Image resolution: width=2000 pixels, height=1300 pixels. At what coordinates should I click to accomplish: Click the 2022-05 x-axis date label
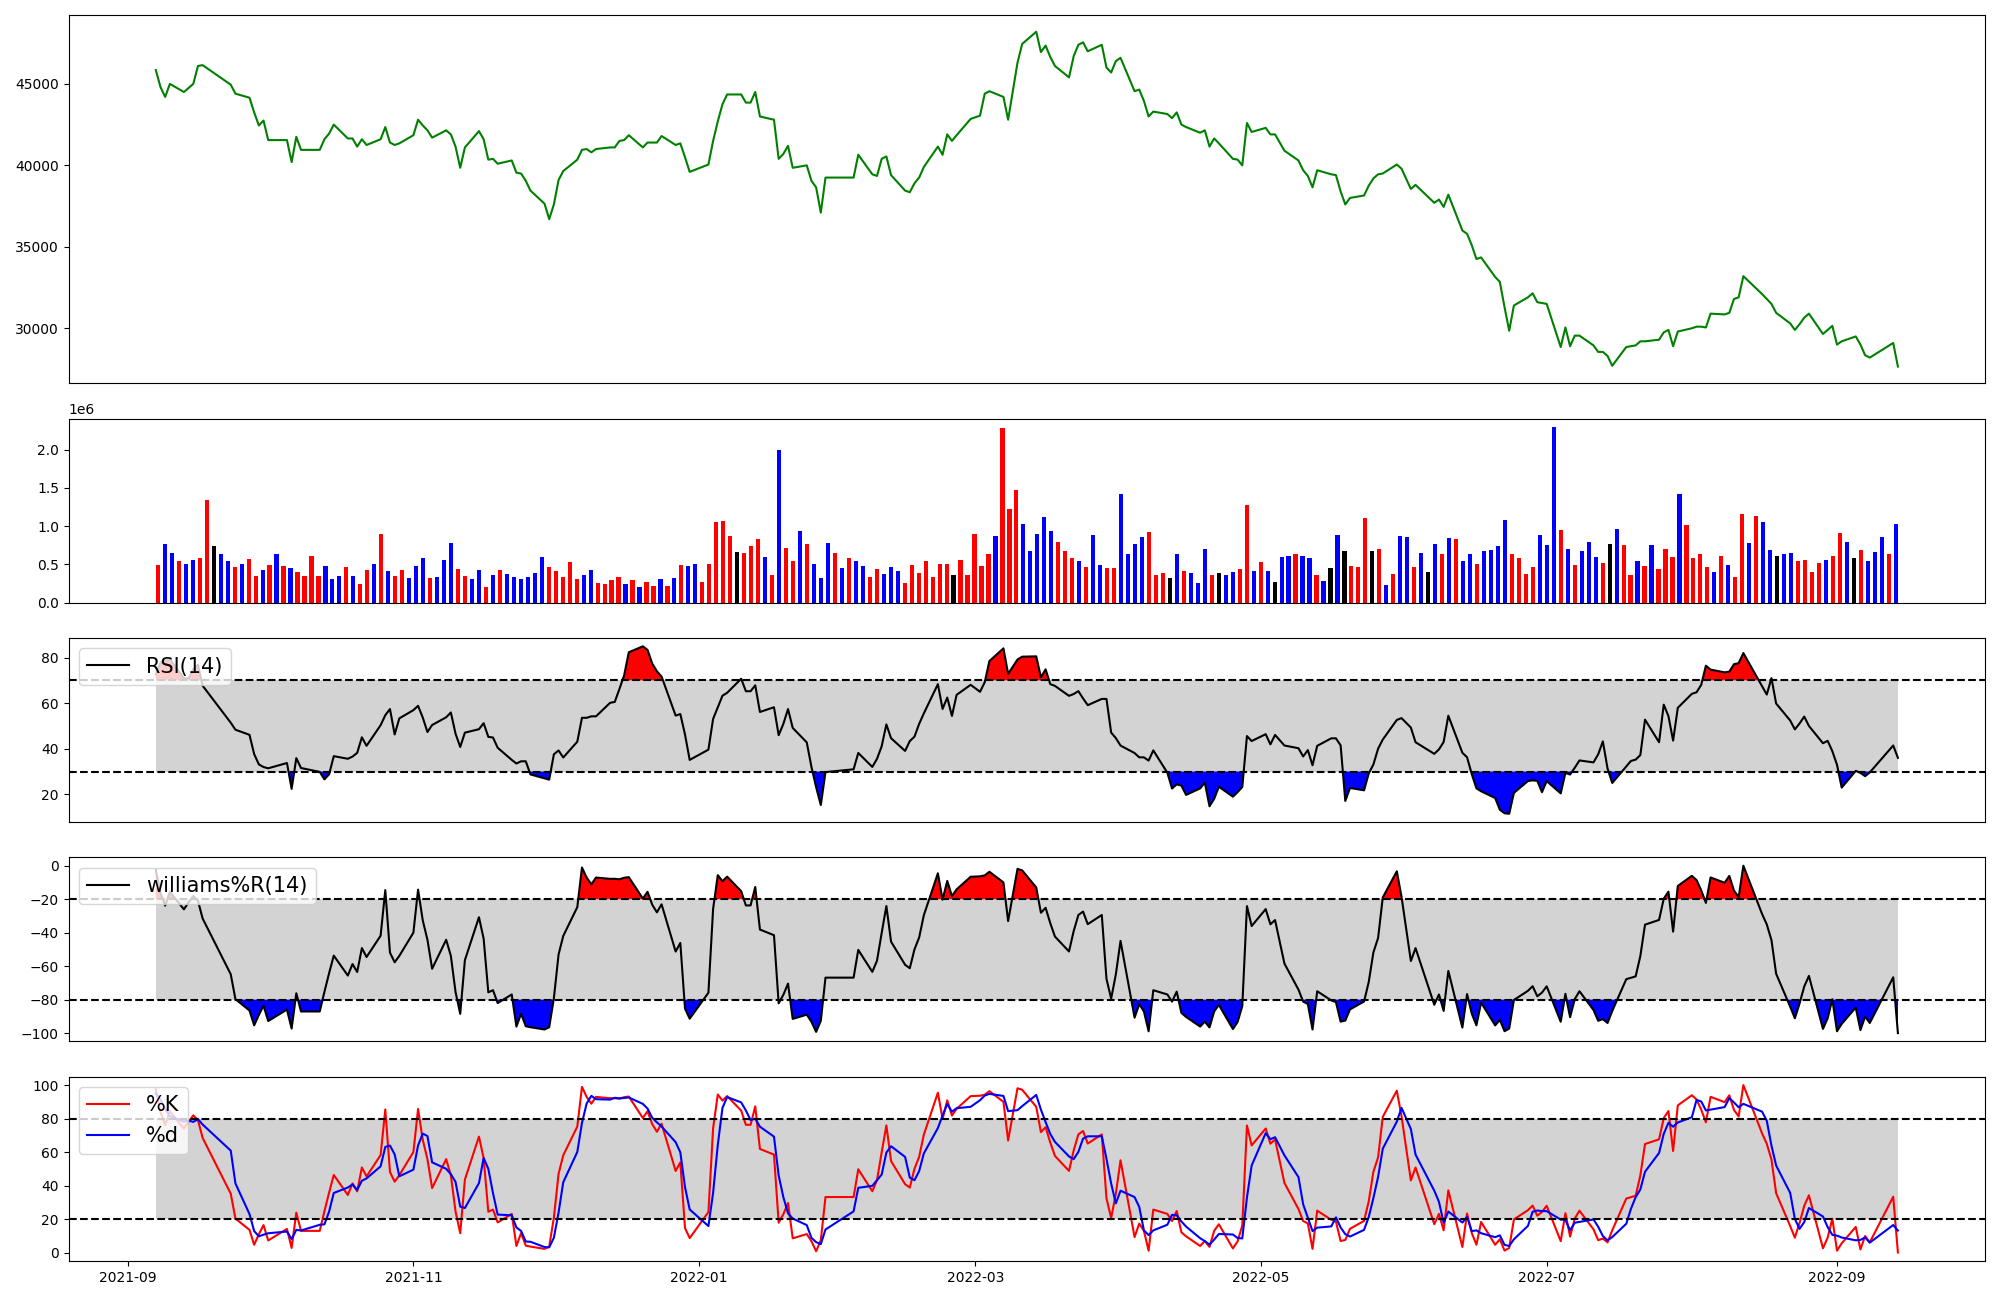click(x=1261, y=1277)
